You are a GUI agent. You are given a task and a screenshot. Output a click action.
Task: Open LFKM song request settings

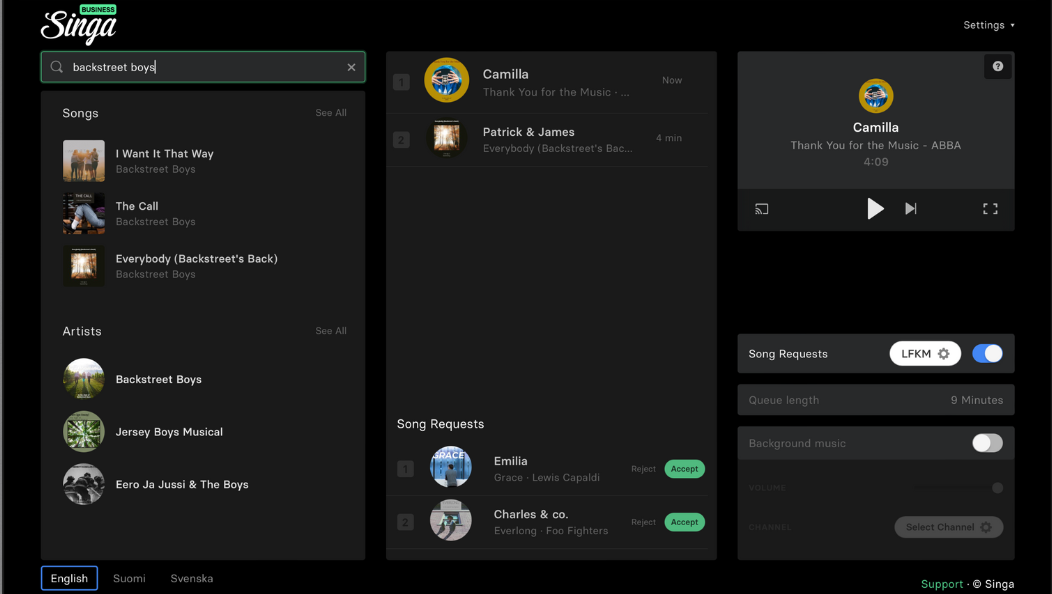925,354
